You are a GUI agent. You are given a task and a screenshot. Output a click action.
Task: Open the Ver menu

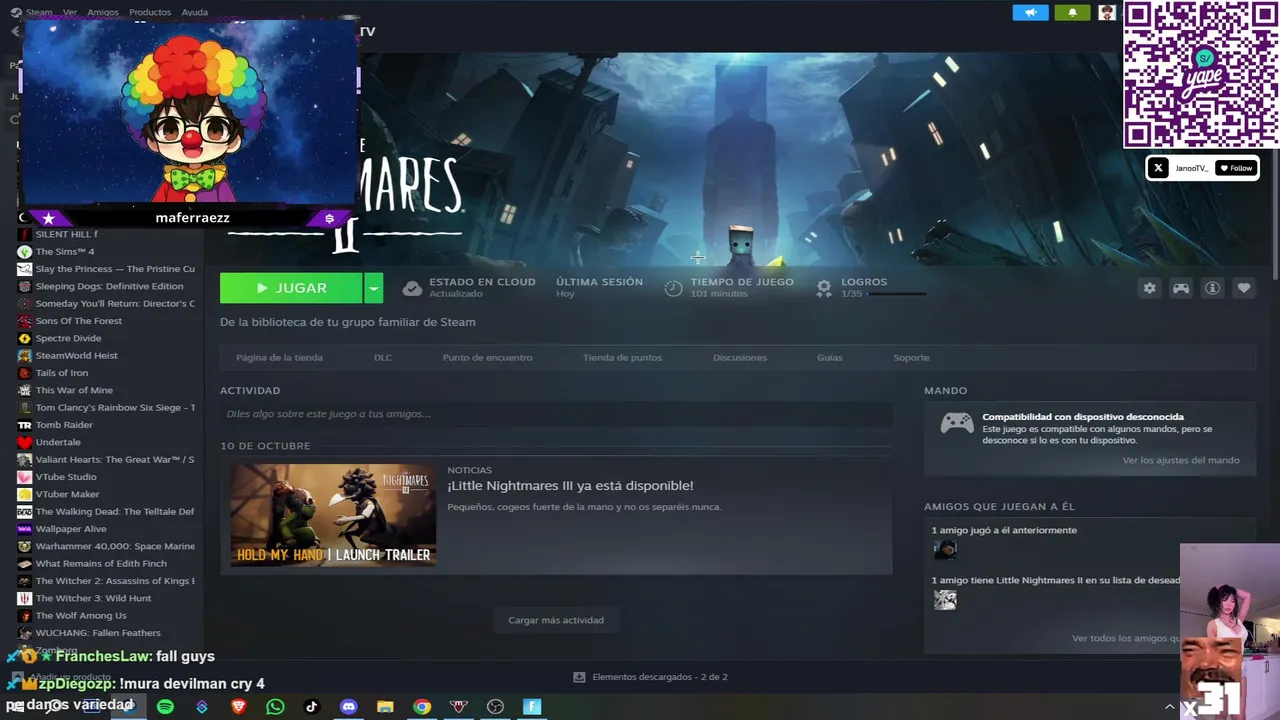[70, 13]
